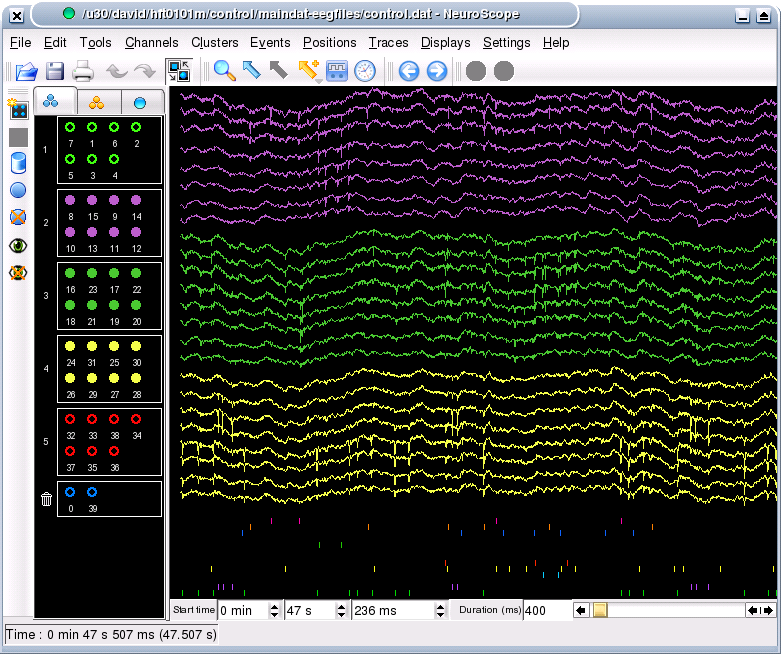Open the Channels menu

[x=151, y=43]
